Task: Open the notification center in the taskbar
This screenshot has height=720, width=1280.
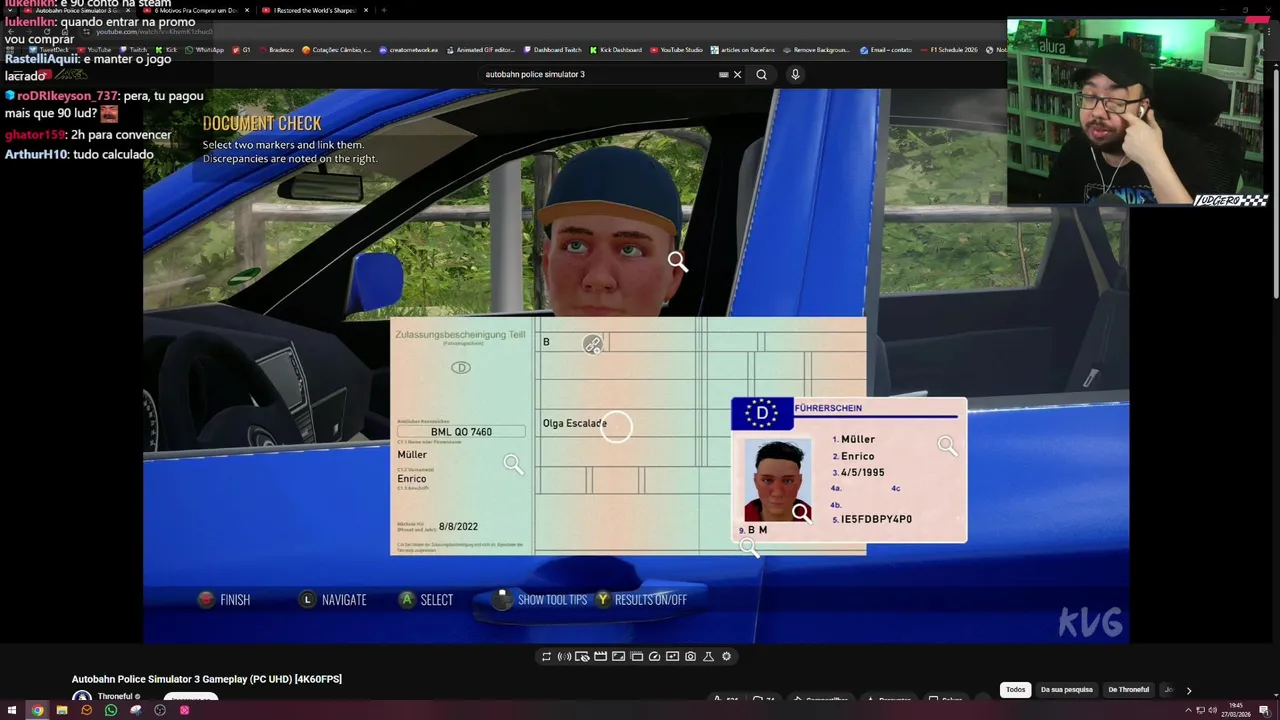Action: 1264,710
